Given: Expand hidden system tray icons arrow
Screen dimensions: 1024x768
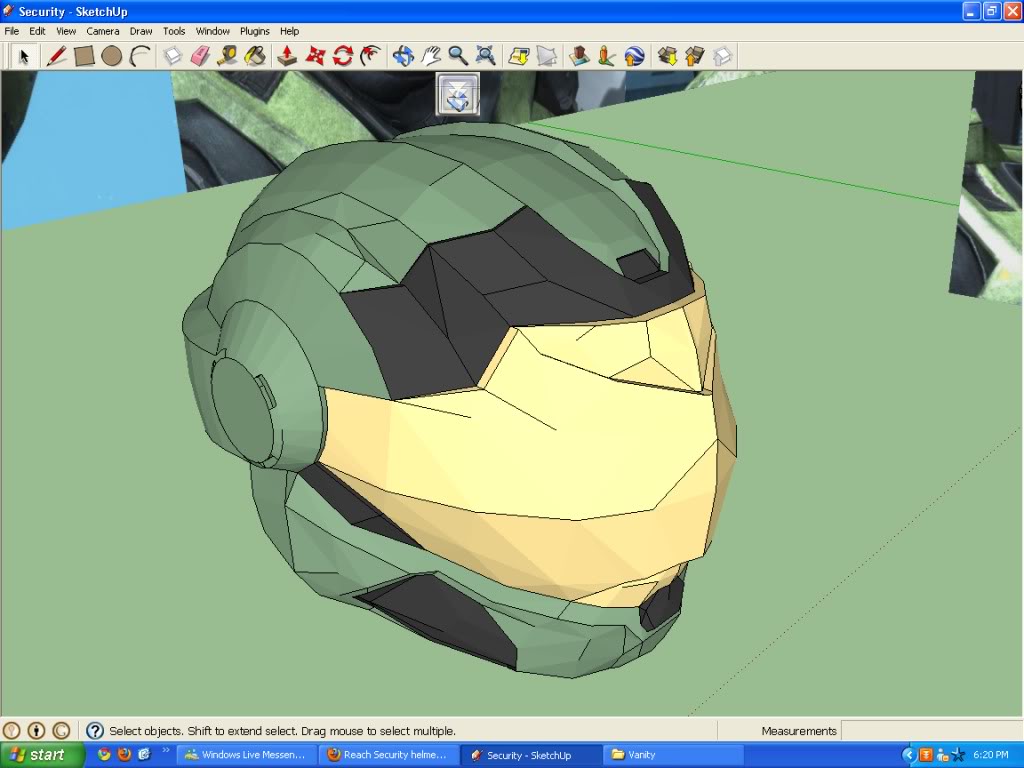Looking at the screenshot, I should [x=908, y=756].
